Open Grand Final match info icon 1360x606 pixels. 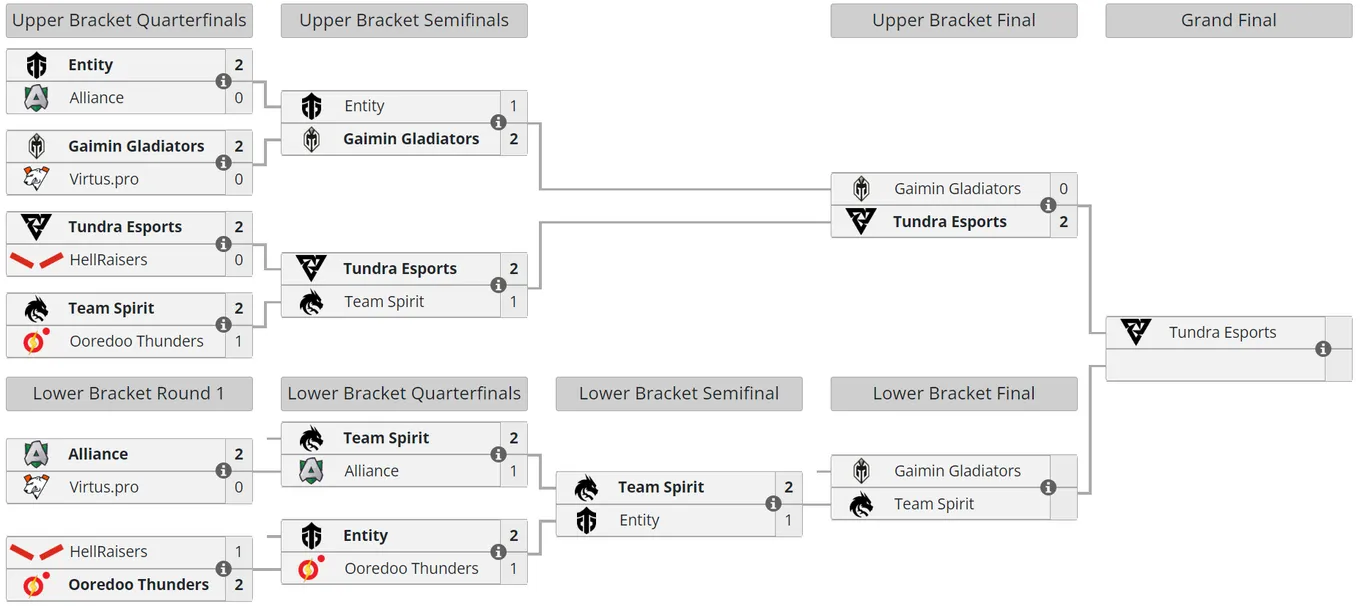(1323, 349)
